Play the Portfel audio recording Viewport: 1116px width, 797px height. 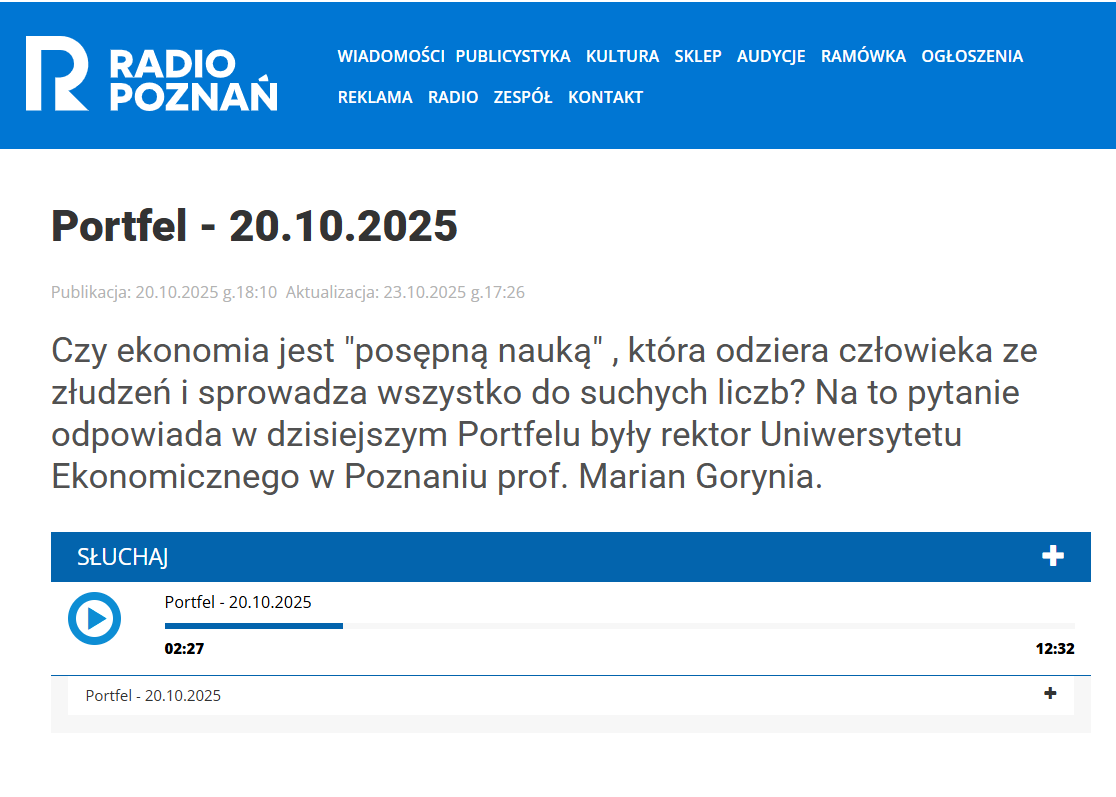click(x=94, y=618)
